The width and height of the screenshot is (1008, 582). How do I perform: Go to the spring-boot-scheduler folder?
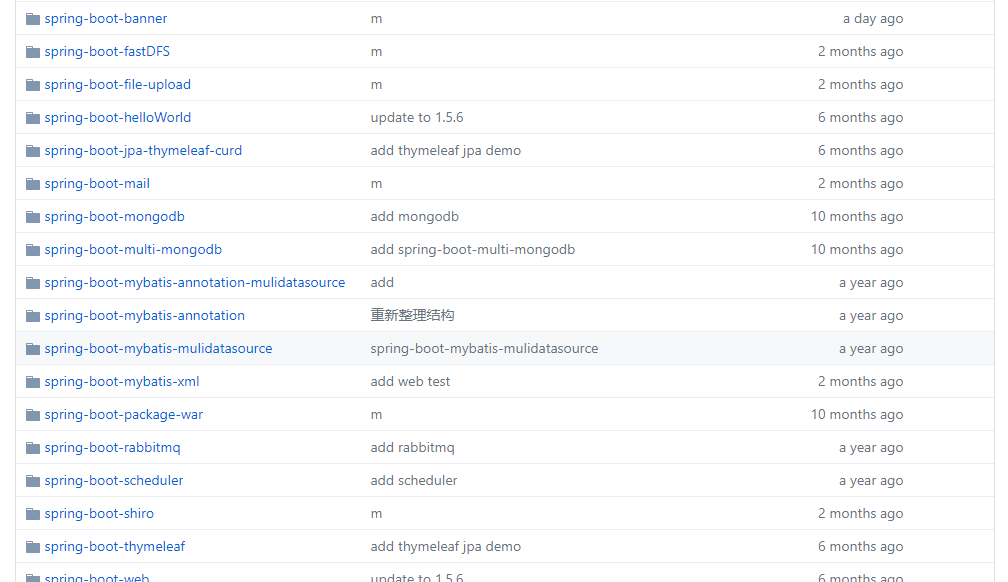(114, 480)
